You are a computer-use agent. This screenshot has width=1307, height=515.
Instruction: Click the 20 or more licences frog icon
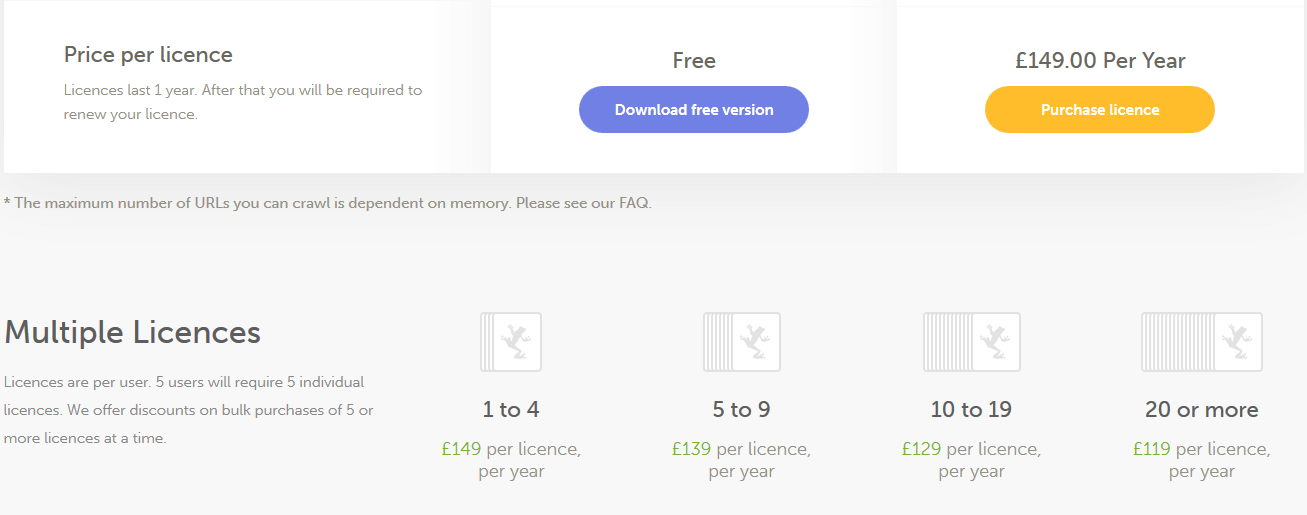point(1201,342)
